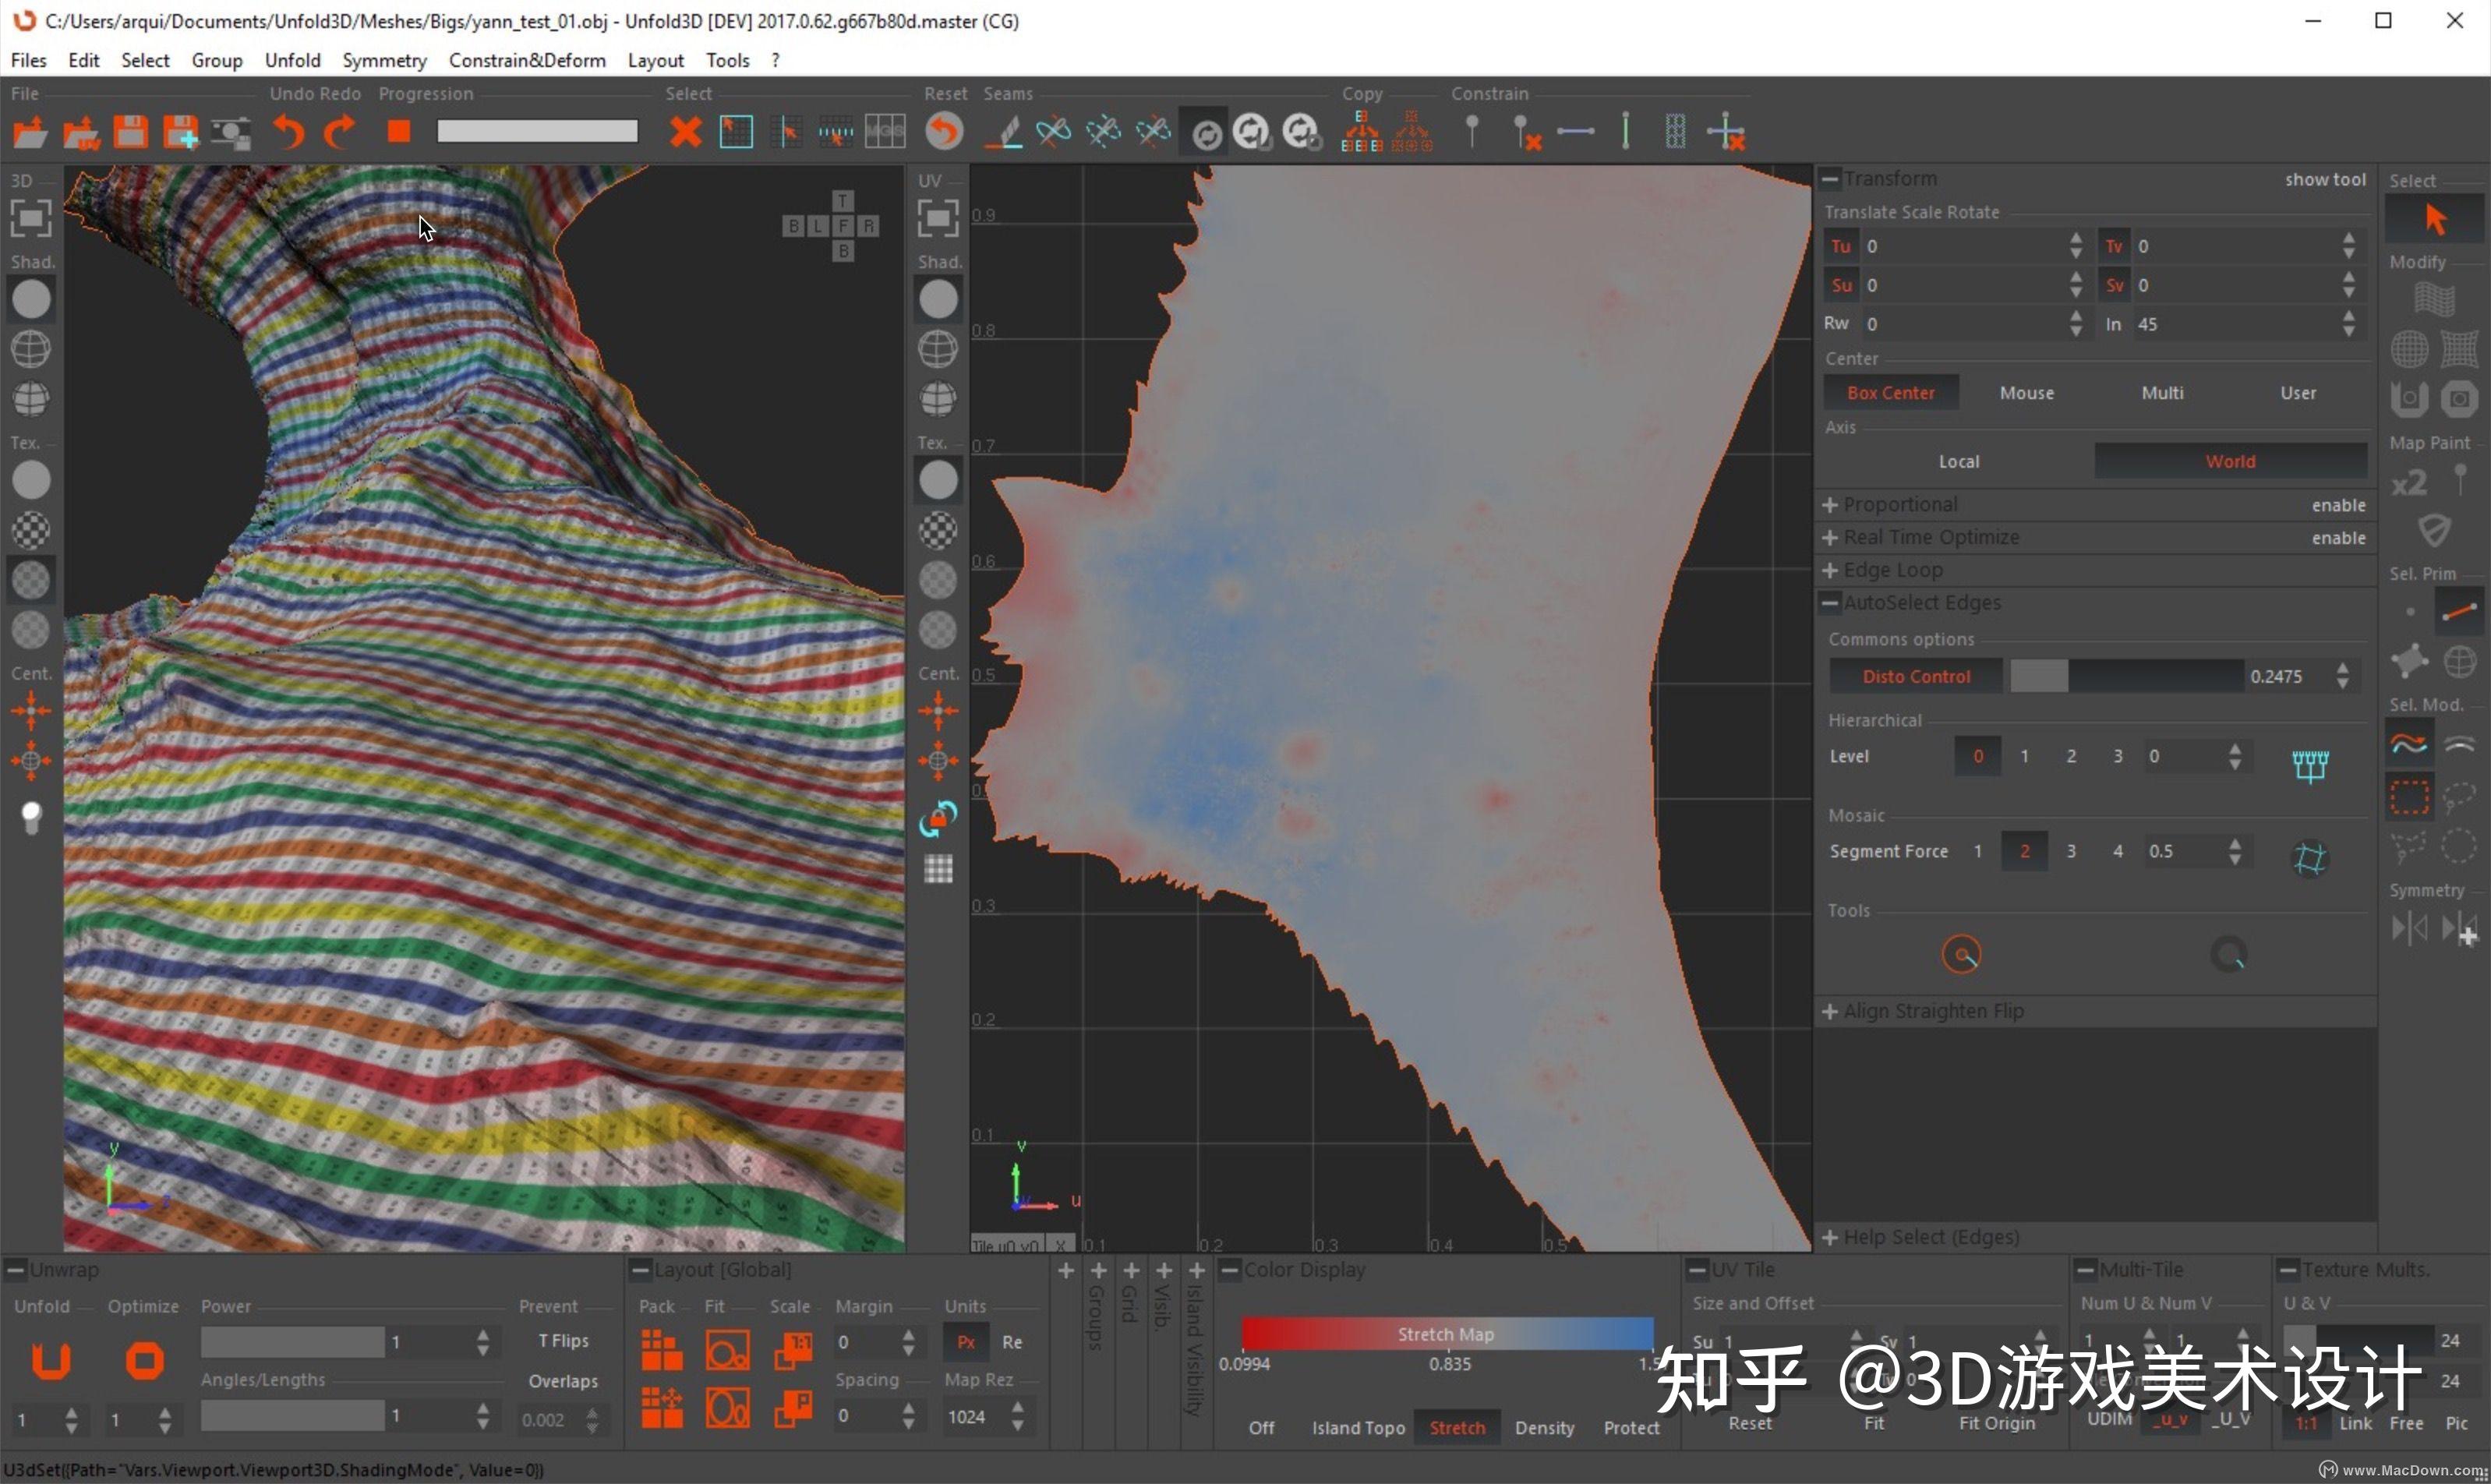The width and height of the screenshot is (2491, 1484).
Task: Open the Constrain&Deform menu
Action: 527,60
